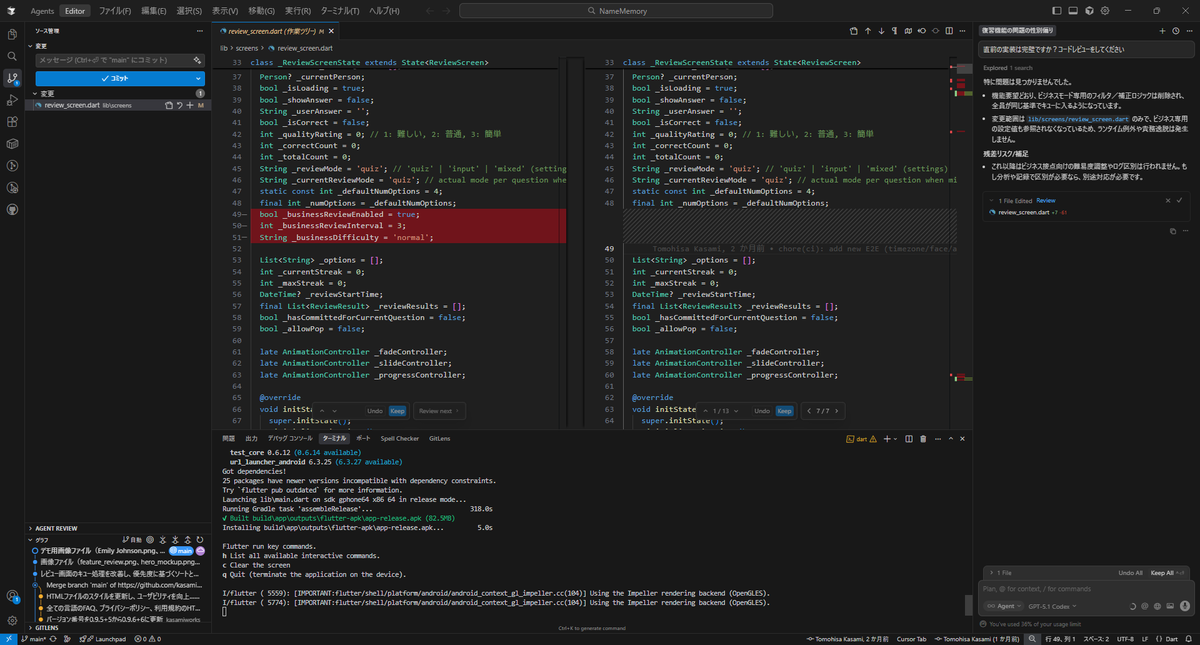The image size is (1200, 645).
Task: Stage changes for review_screen.dart with plus icon
Action: coord(190,105)
